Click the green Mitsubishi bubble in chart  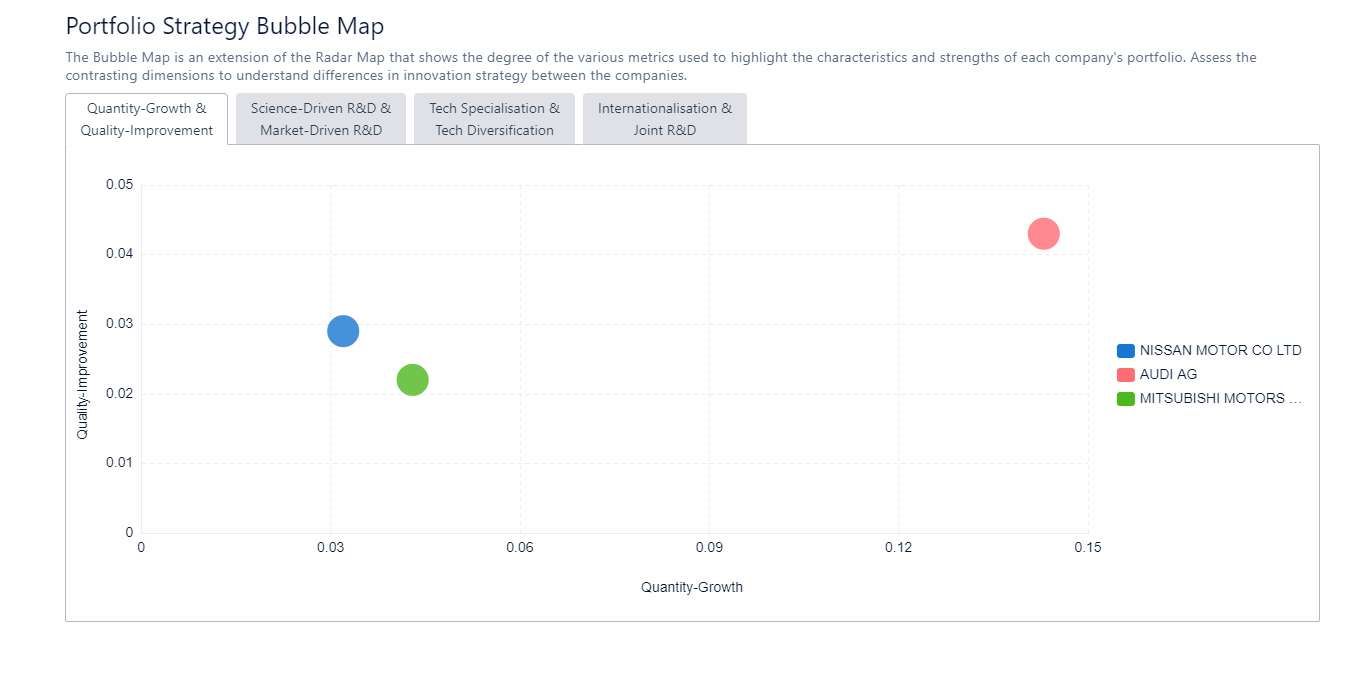412,380
